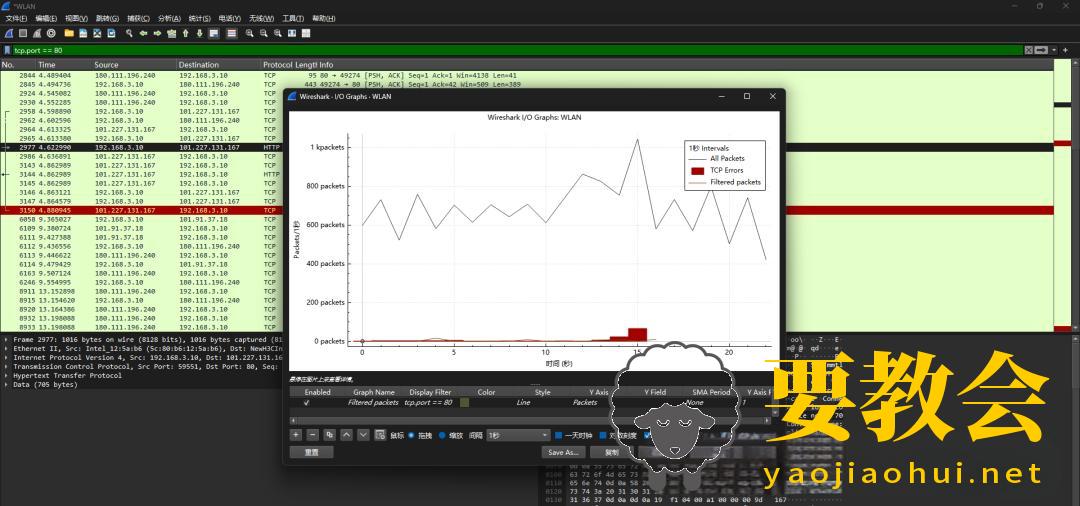Viewport: 1080px width, 506px height.
Task: Click the Save As... button
Action: 563,452
